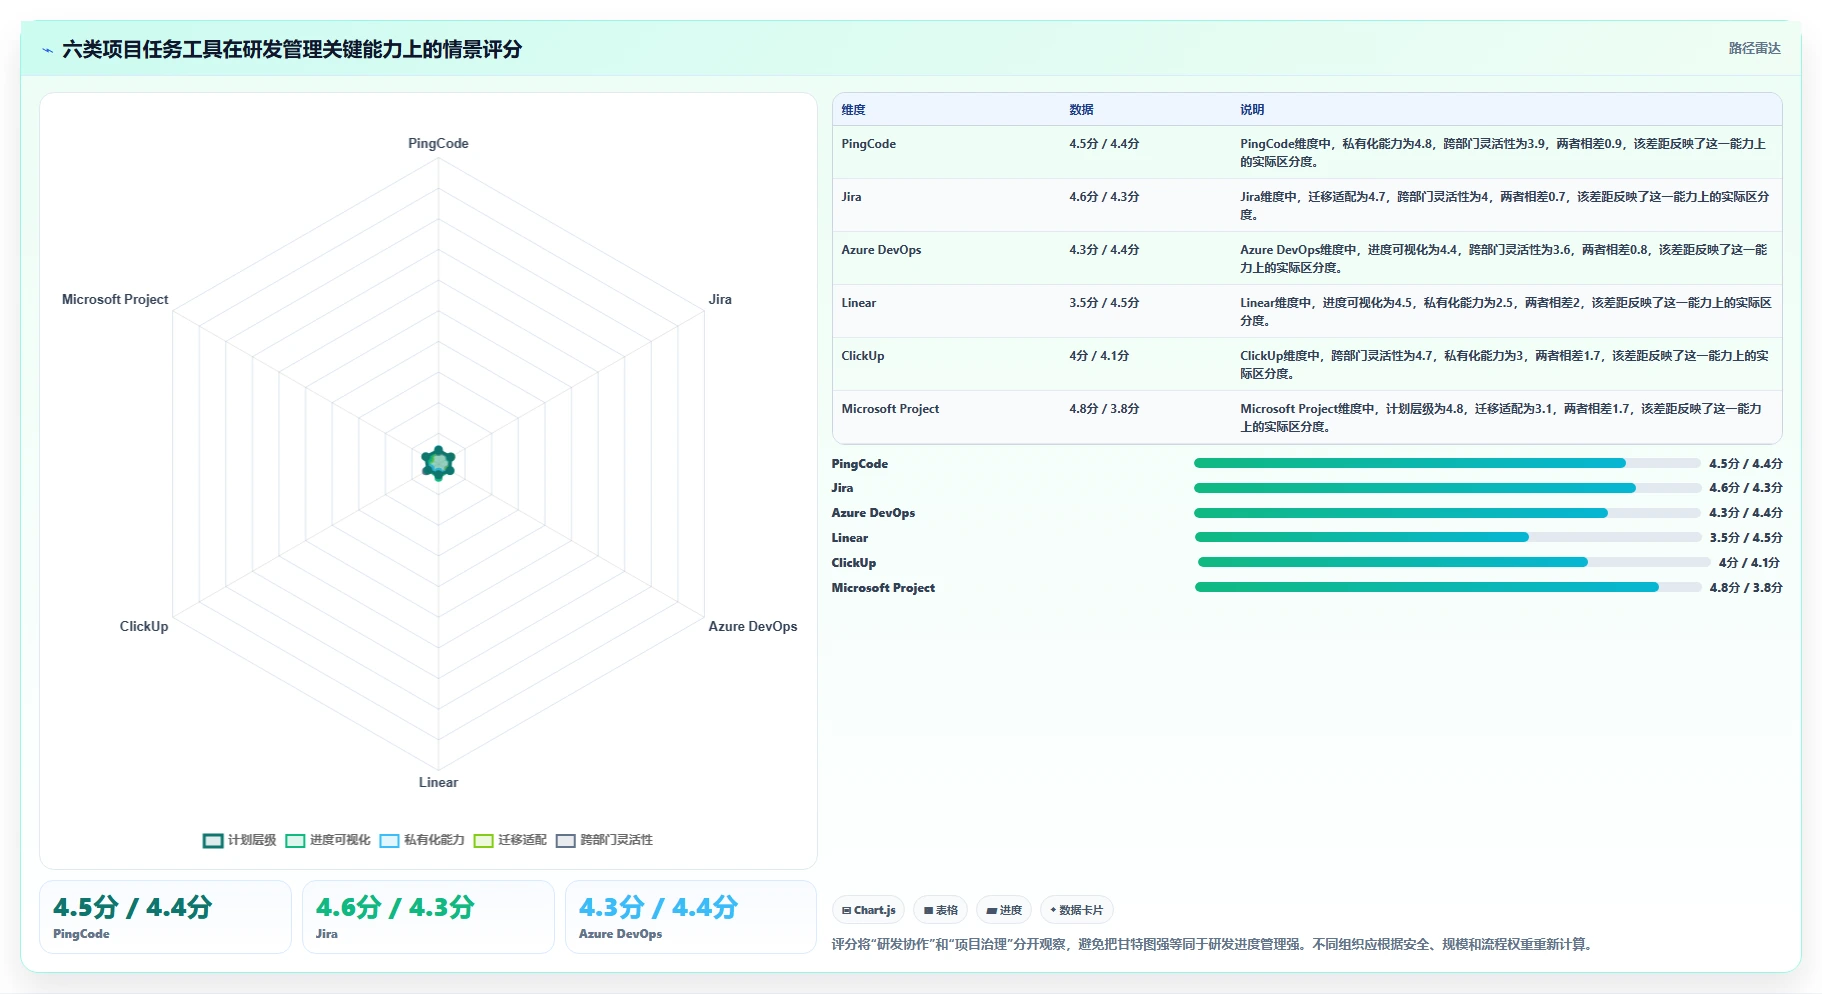Click the ClickUp label in the bar list

[854, 563]
